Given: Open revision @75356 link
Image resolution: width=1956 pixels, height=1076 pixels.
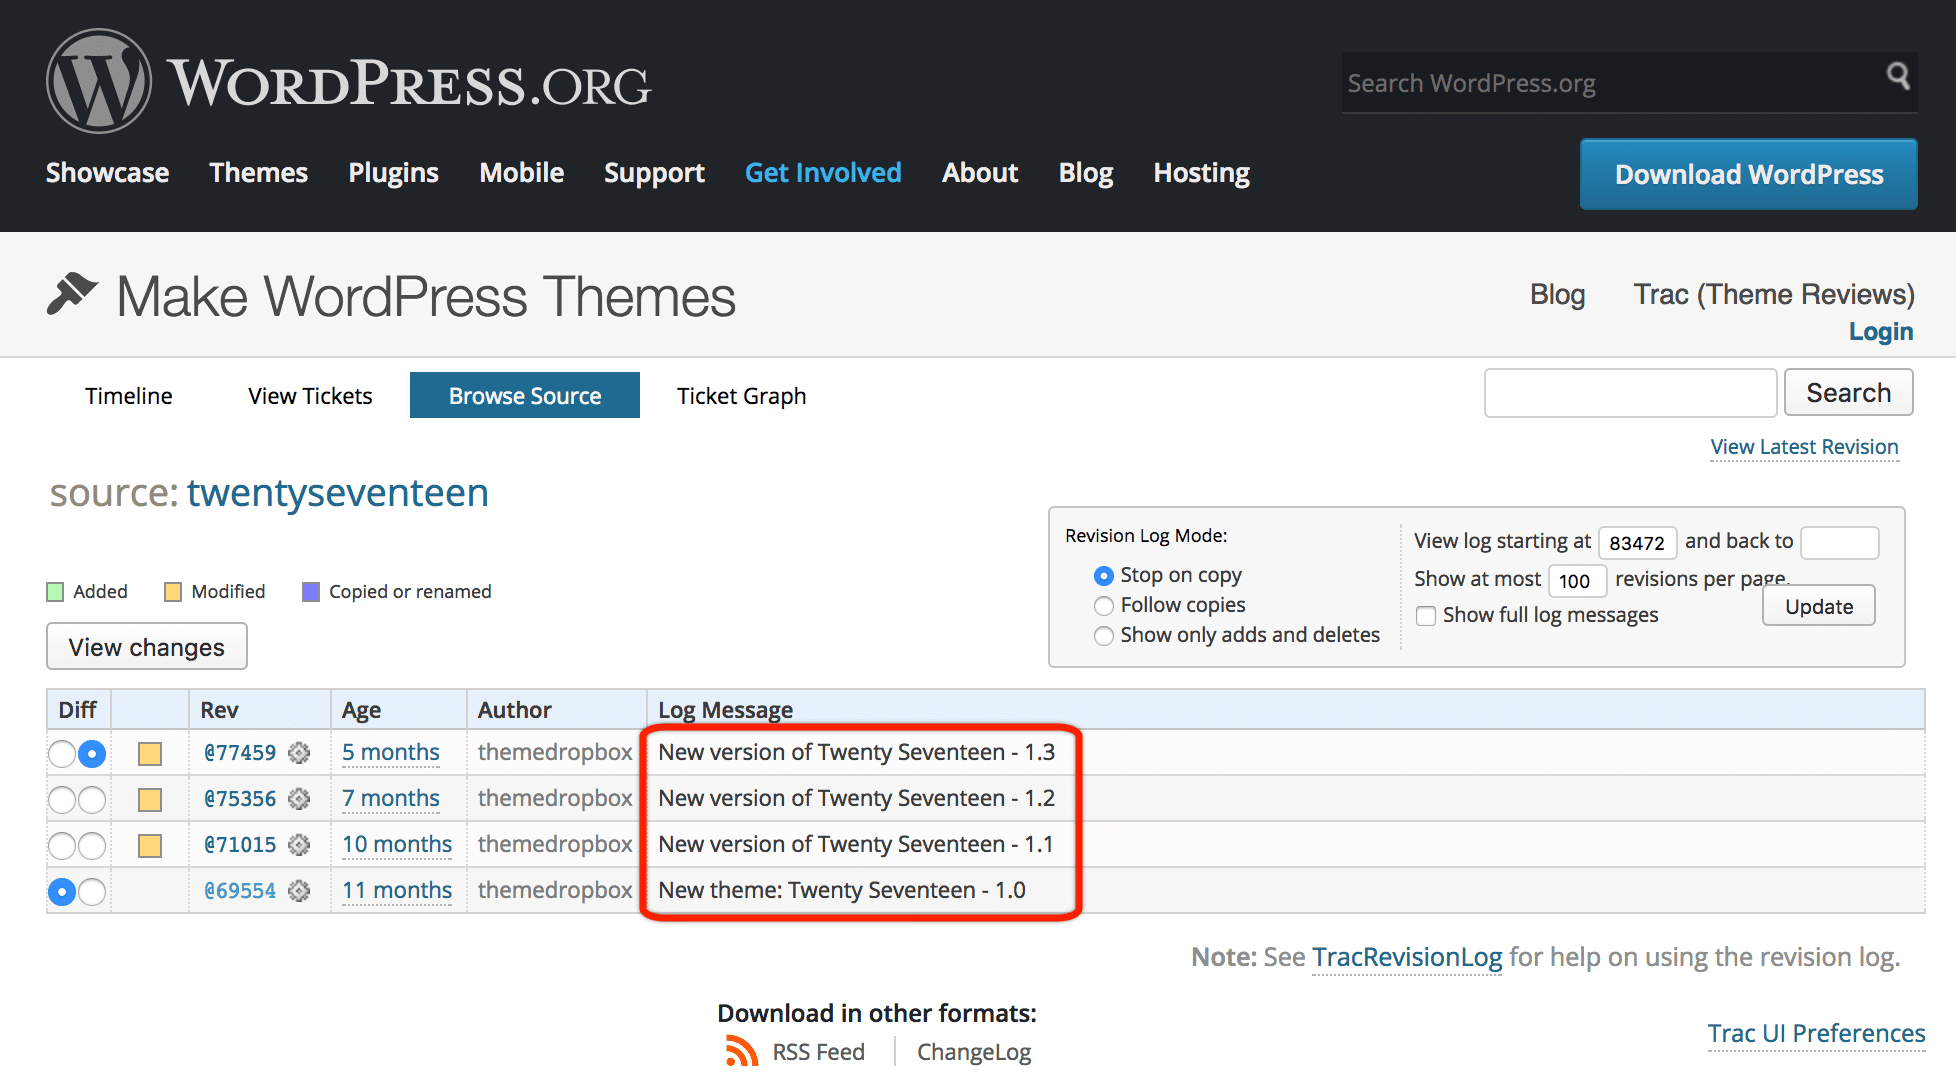Looking at the screenshot, I should [x=240, y=799].
